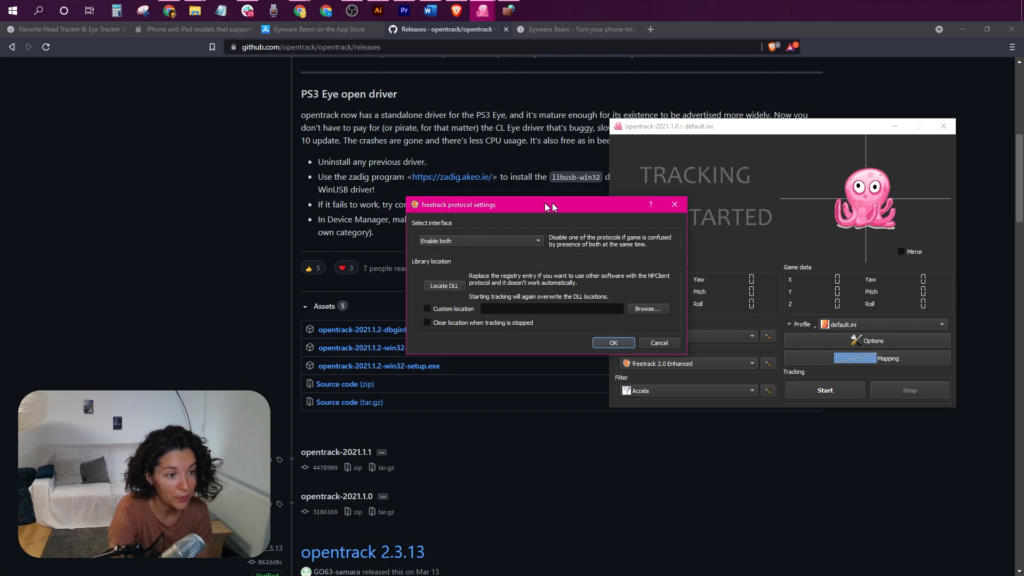Launch Premiere Pro from the taskbar
1024x576 pixels.
(404, 10)
